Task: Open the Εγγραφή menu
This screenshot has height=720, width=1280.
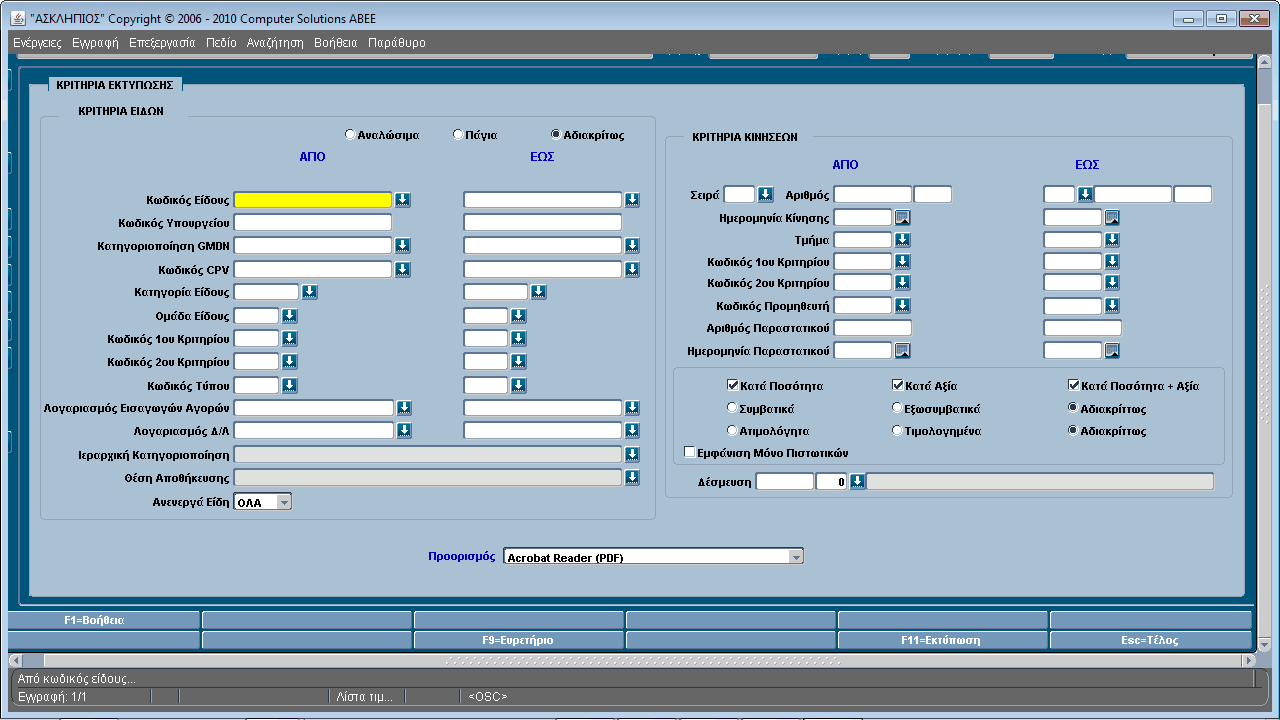Action: [95, 43]
